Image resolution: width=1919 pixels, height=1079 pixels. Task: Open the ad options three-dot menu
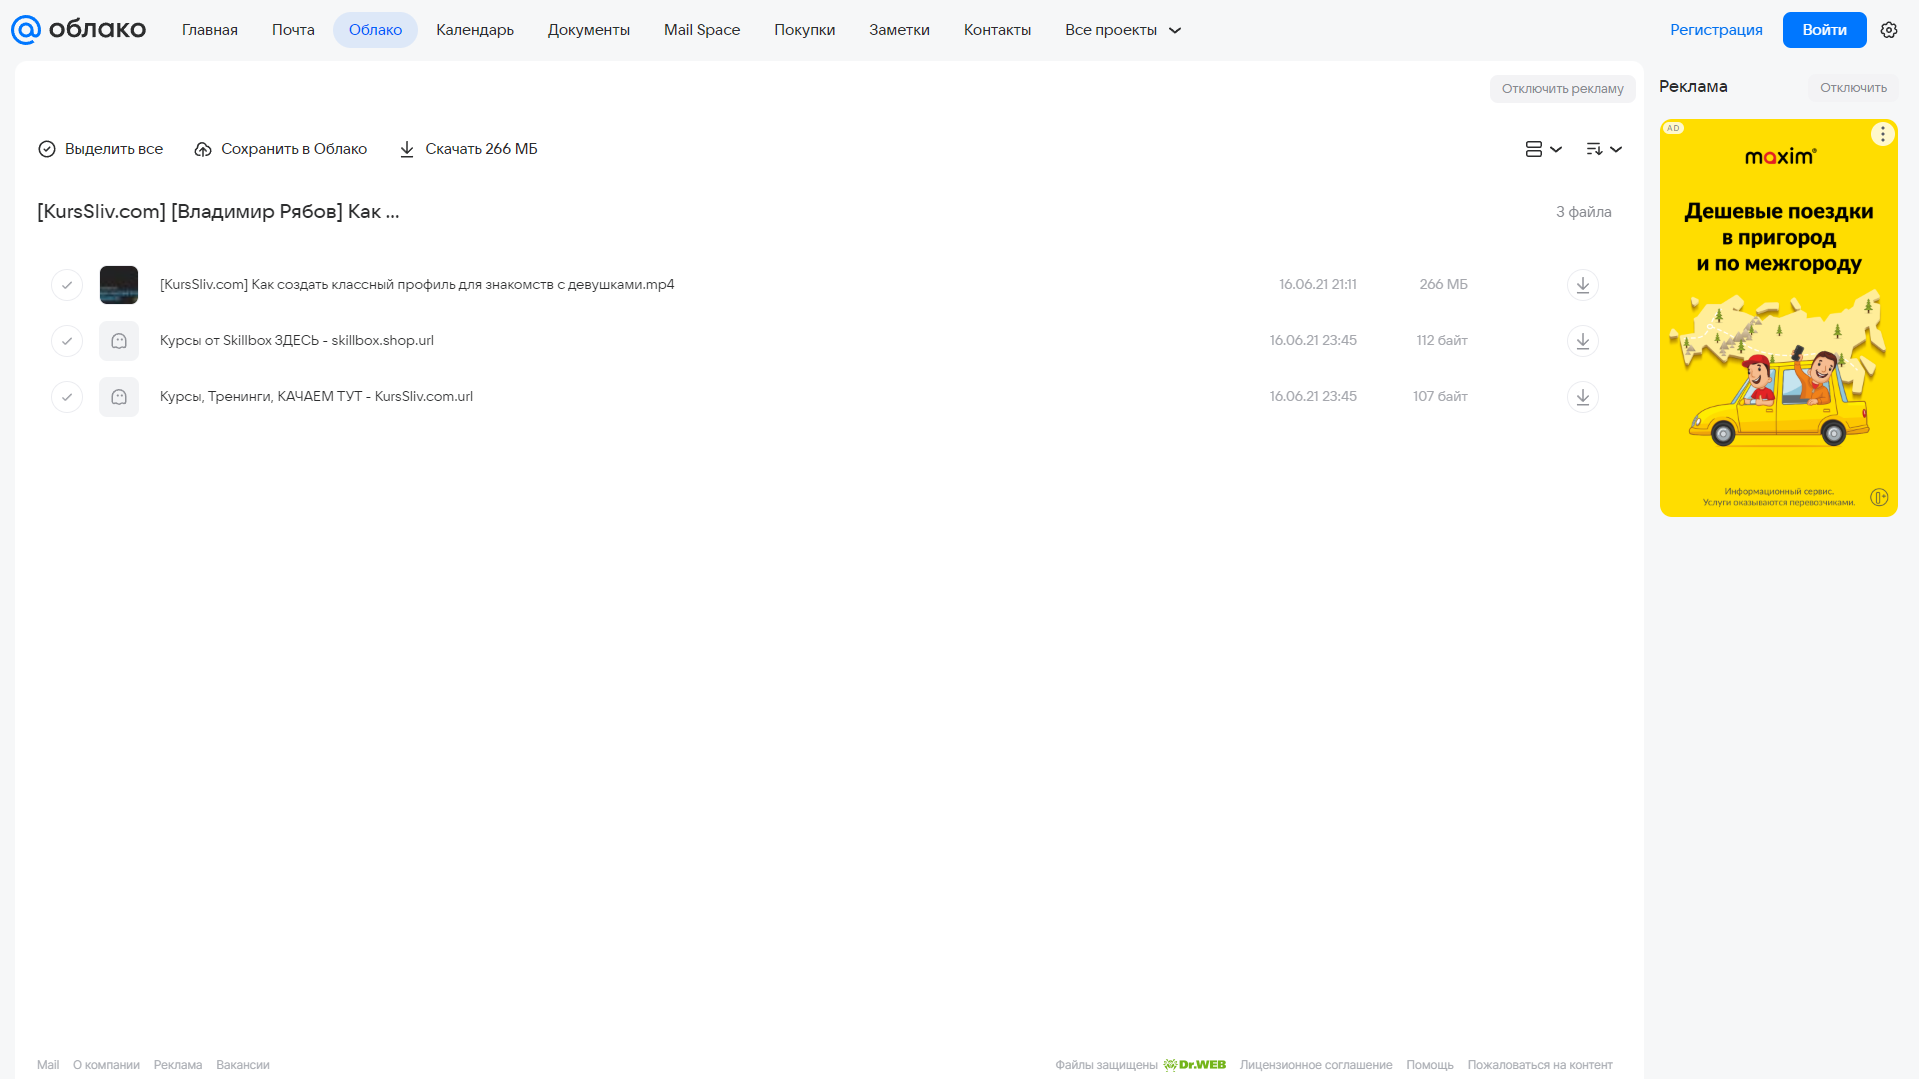tap(1882, 134)
